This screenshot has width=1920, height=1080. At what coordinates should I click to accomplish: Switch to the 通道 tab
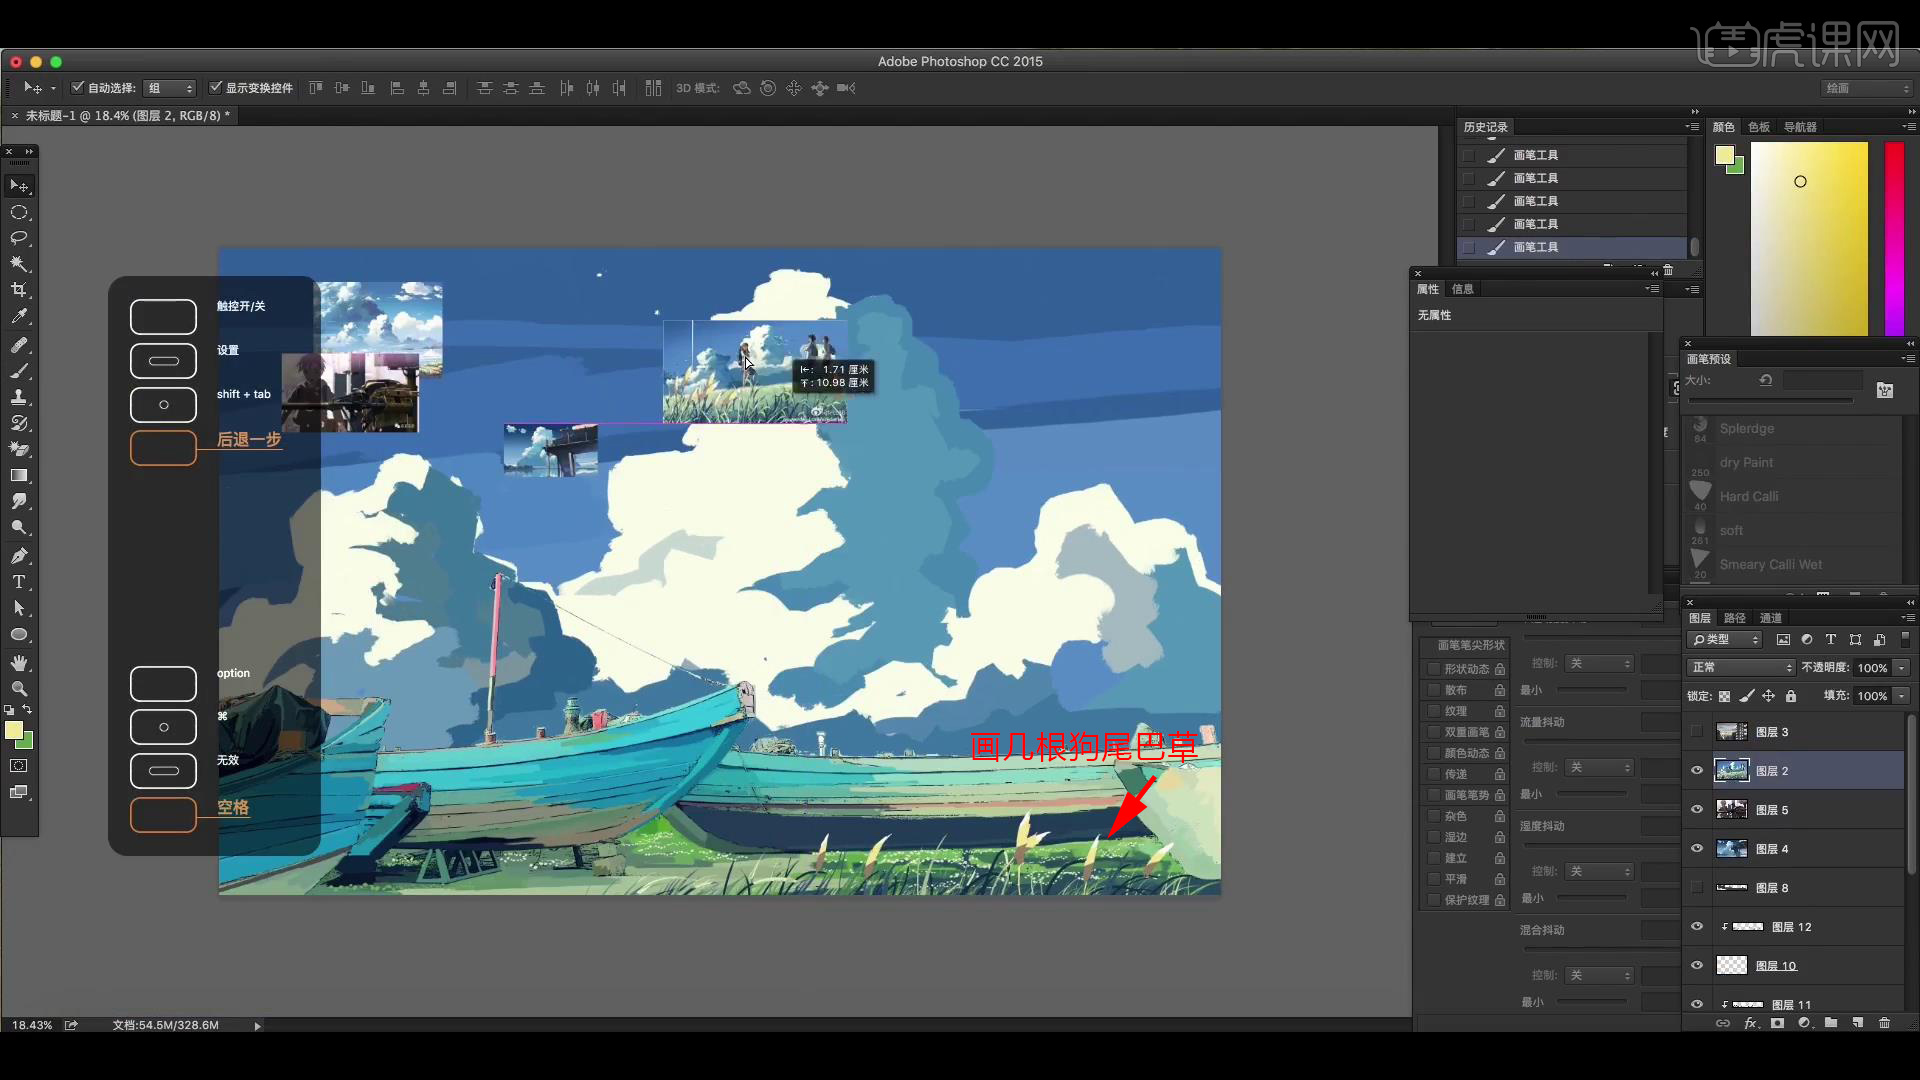click(1771, 618)
